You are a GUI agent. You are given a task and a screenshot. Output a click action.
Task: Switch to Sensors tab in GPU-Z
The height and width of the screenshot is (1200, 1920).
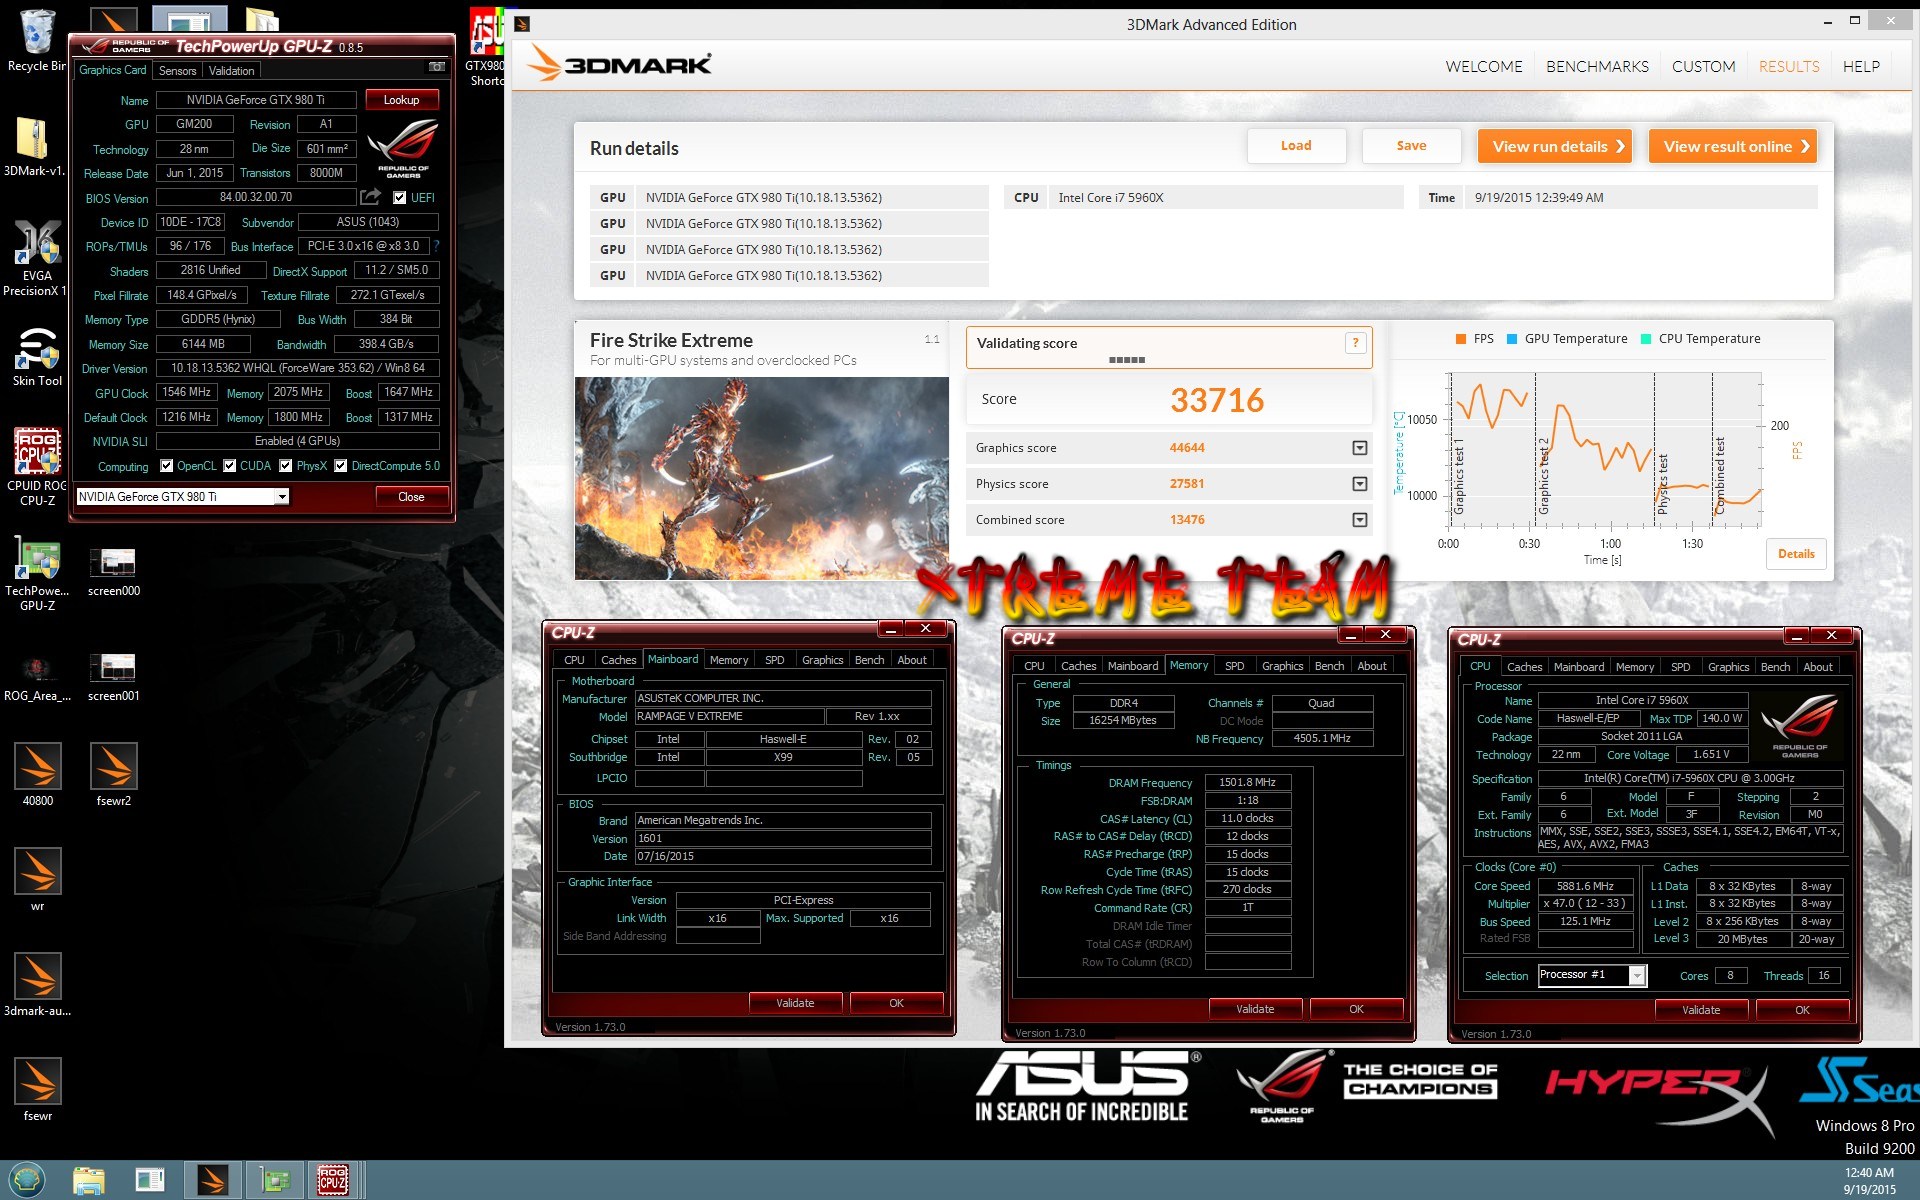177,71
